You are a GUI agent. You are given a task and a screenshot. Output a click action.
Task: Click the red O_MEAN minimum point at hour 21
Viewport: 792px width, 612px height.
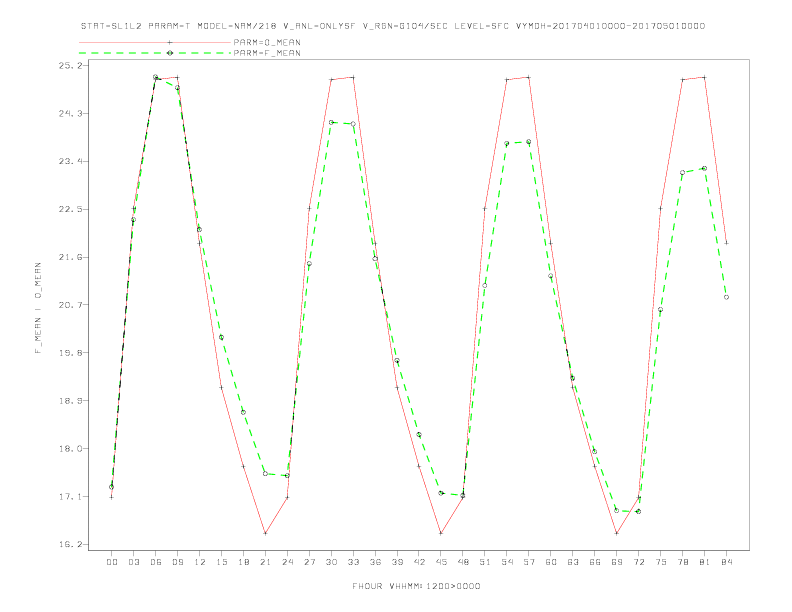tap(265, 533)
